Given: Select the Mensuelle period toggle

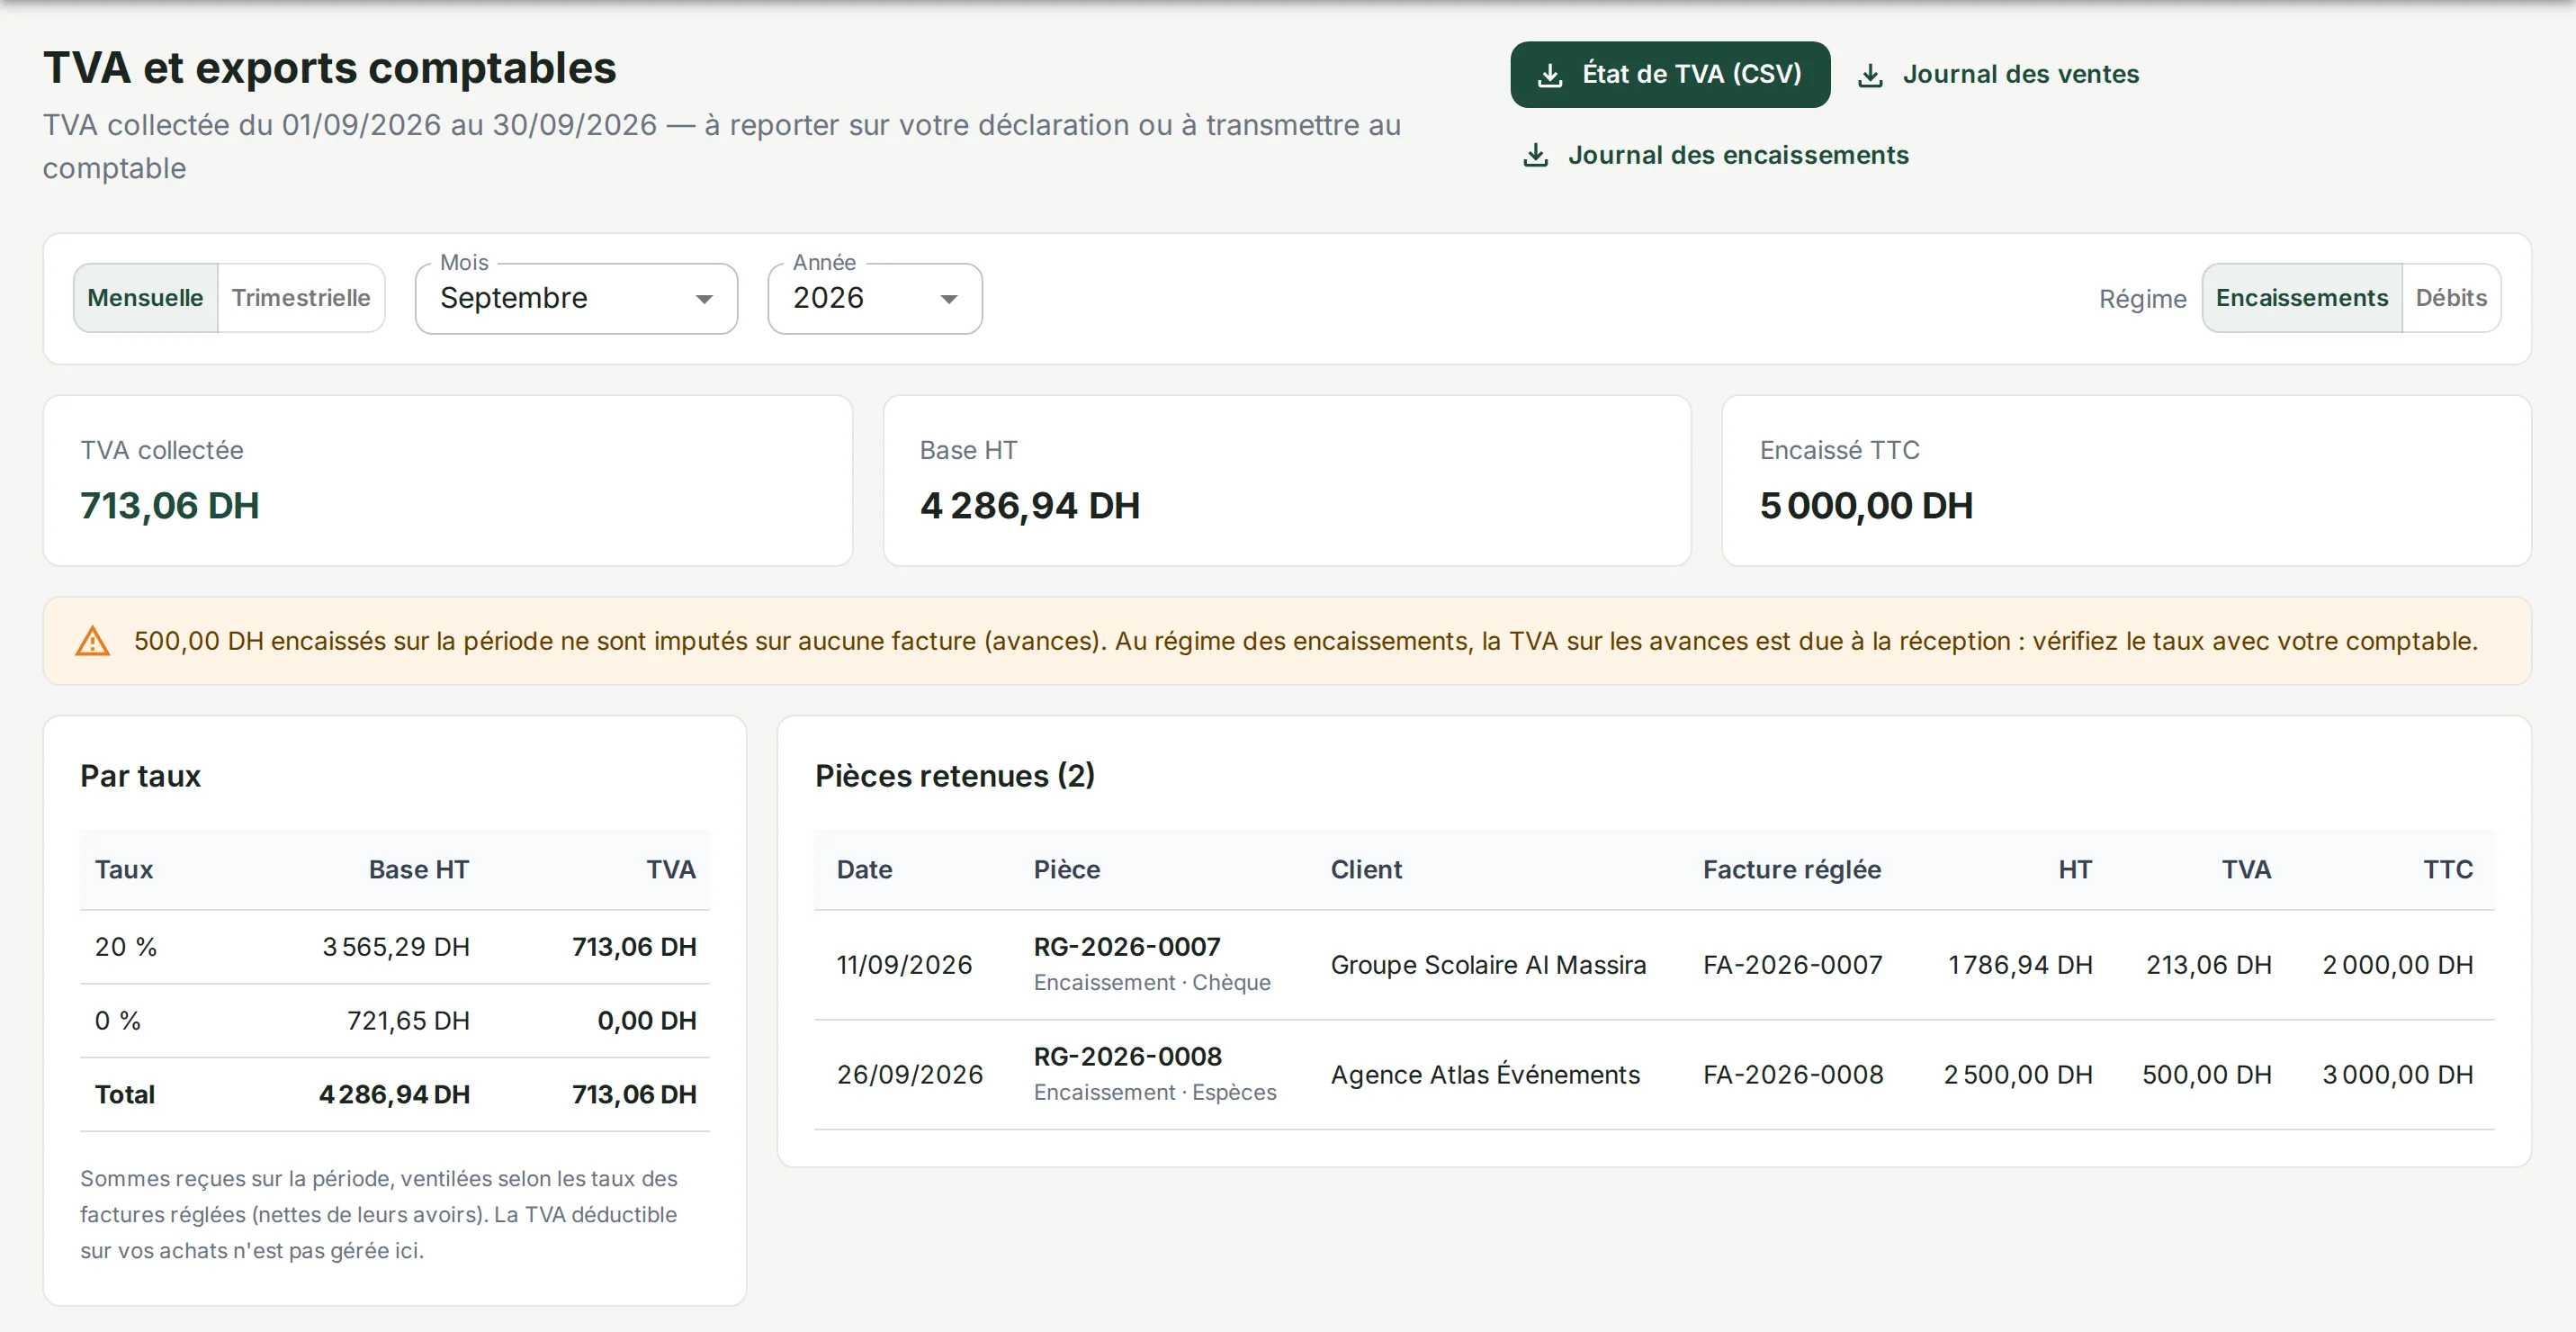Looking at the screenshot, I should pos(145,298).
